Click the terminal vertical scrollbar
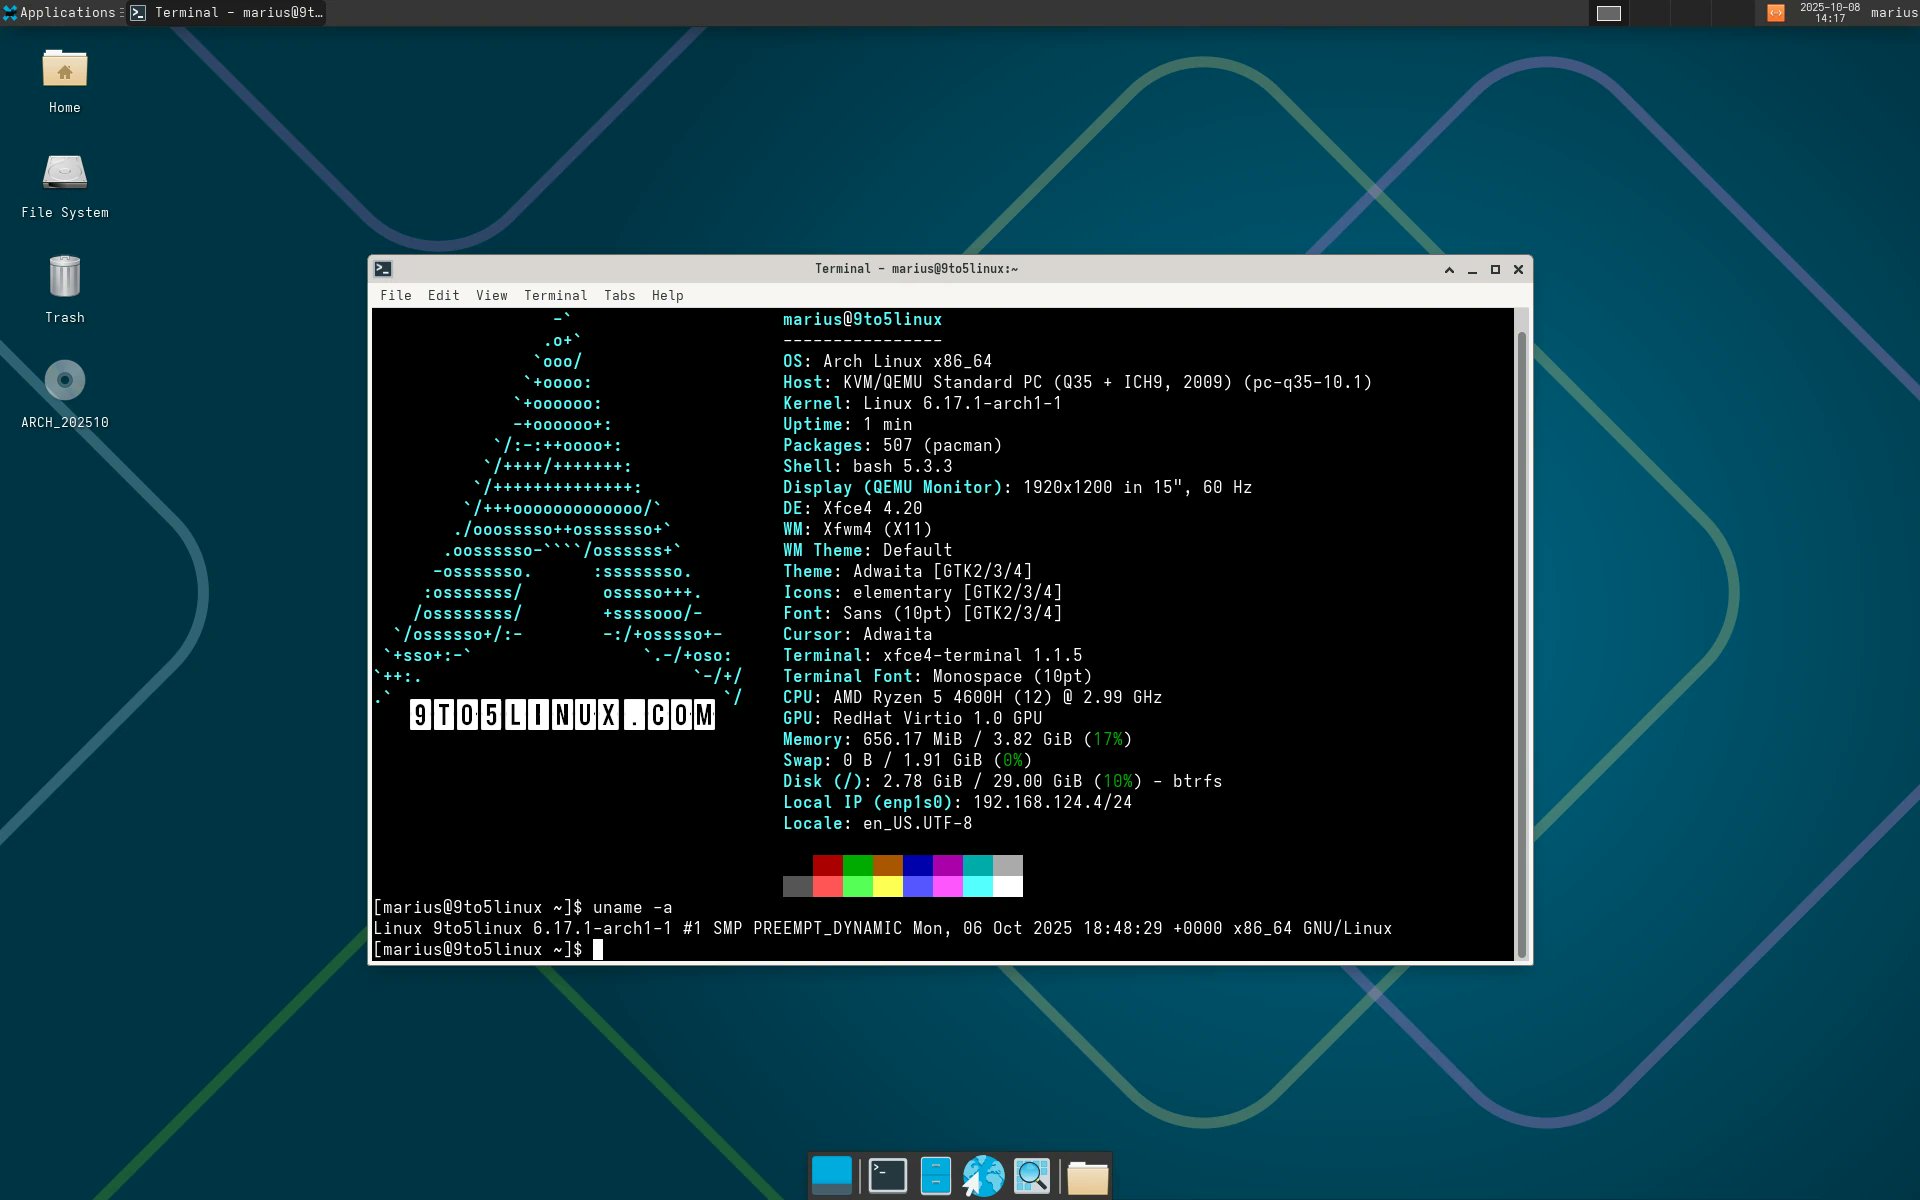 click(x=1521, y=640)
